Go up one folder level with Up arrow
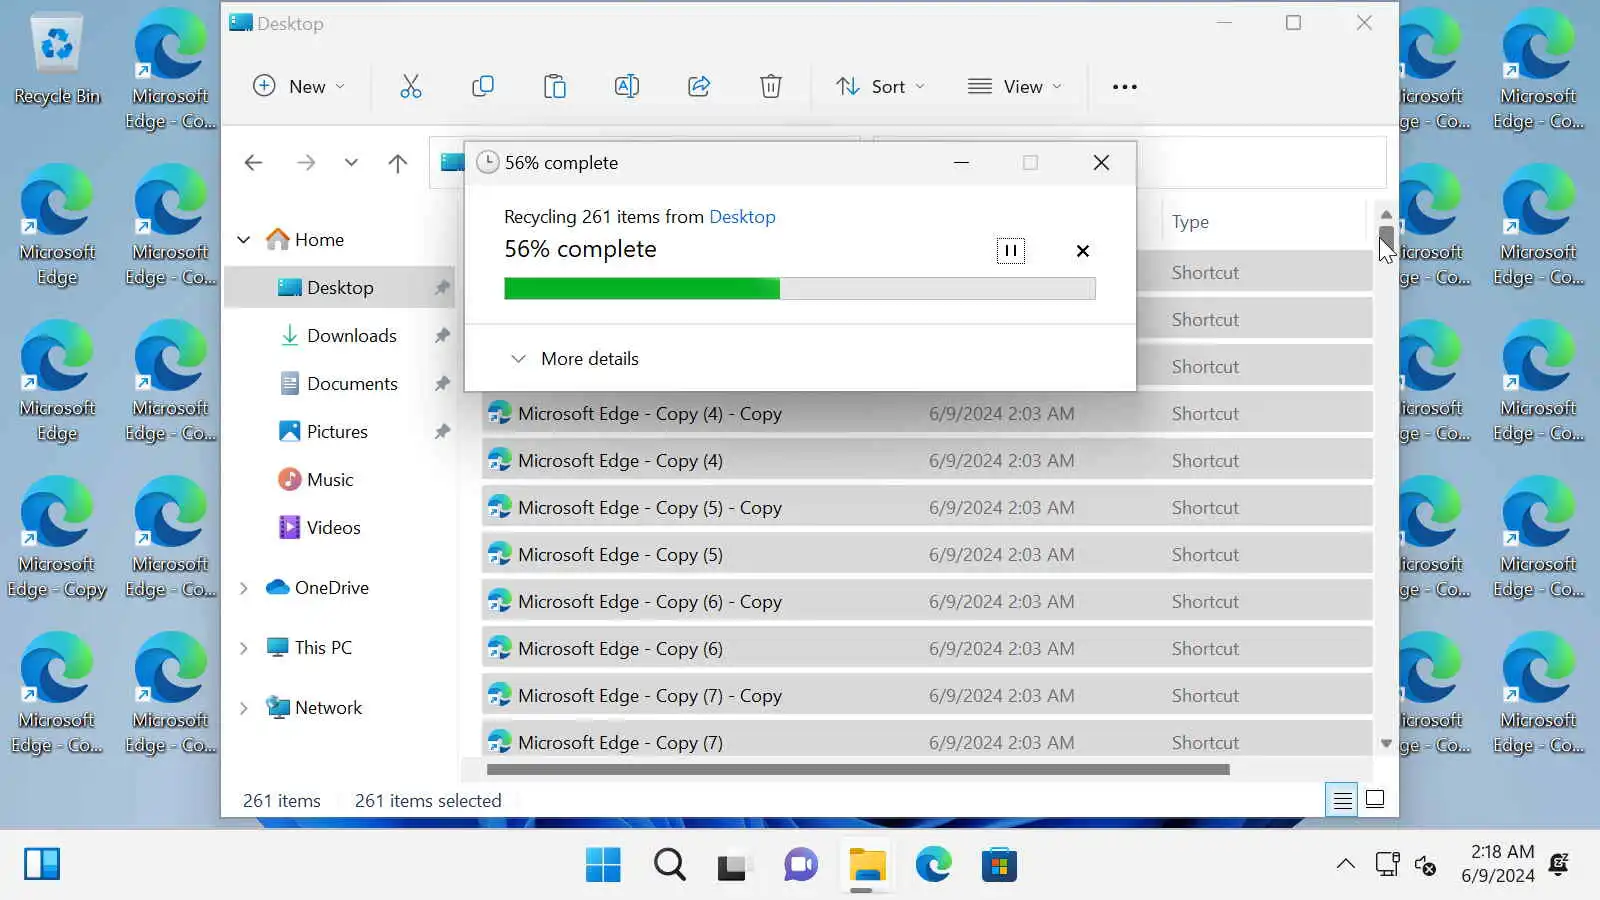This screenshot has width=1600, height=900. (x=398, y=163)
